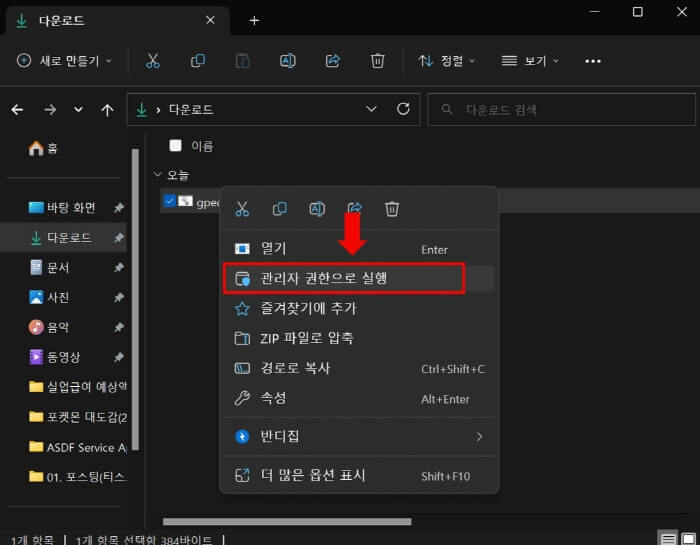700x545 pixels.
Task: Open 바탕 화면 in the sidebar
Action: [x=62, y=208]
